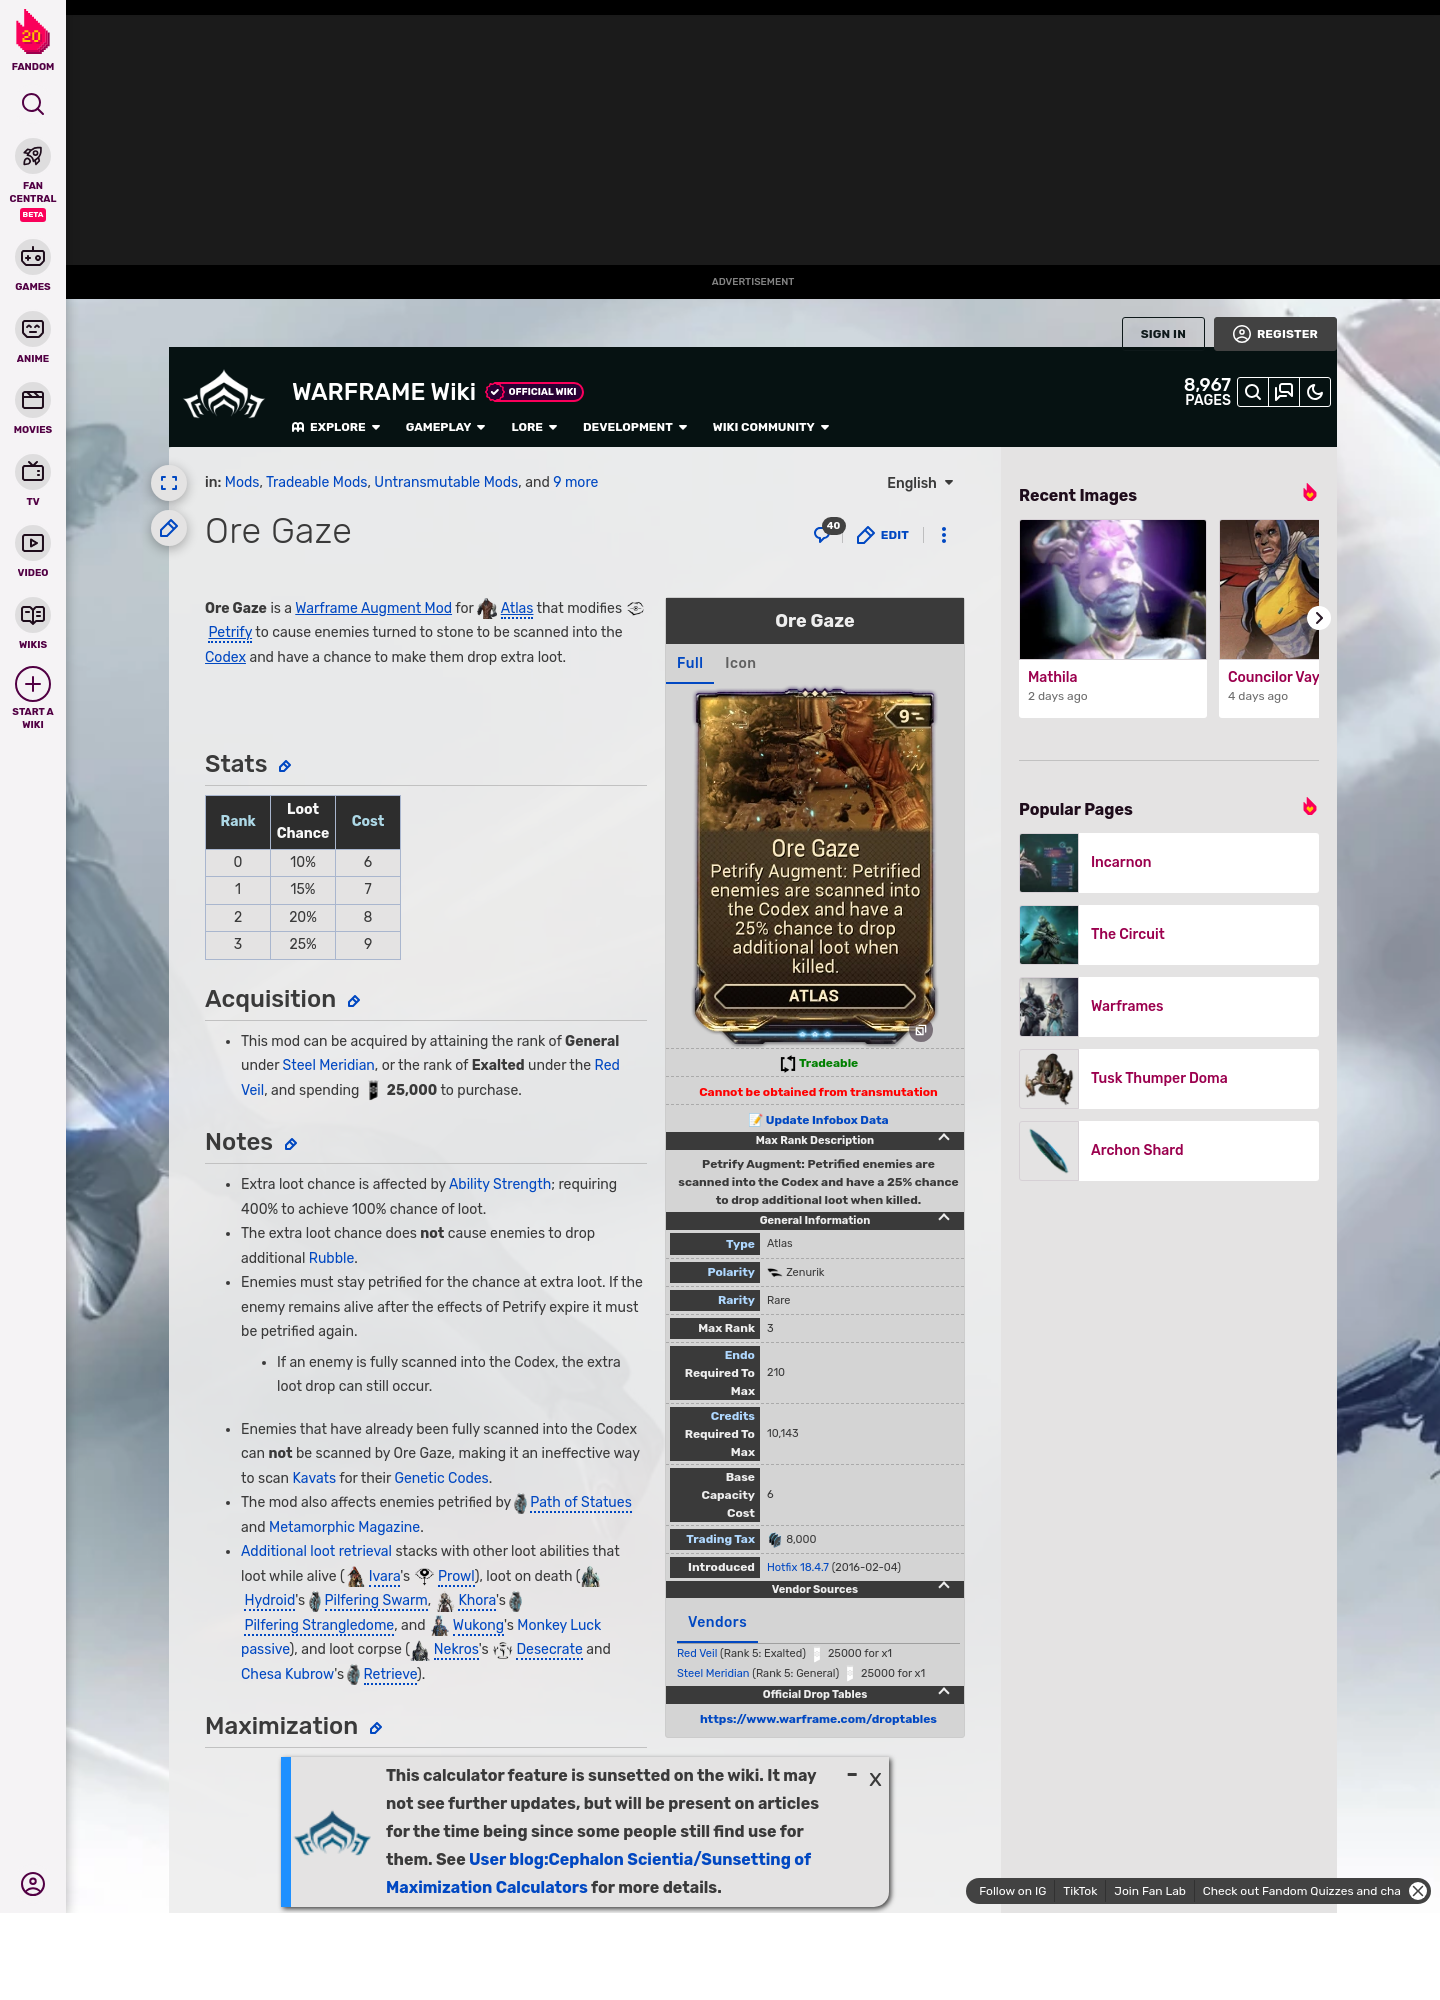The height and width of the screenshot is (2000, 1440).
Task: Open the LORE dropdown menu
Action: click(x=534, y=427)
